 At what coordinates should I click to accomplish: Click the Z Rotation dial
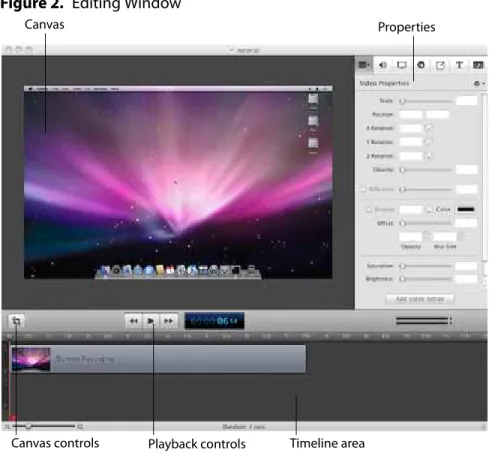click(x=428, y=156)
